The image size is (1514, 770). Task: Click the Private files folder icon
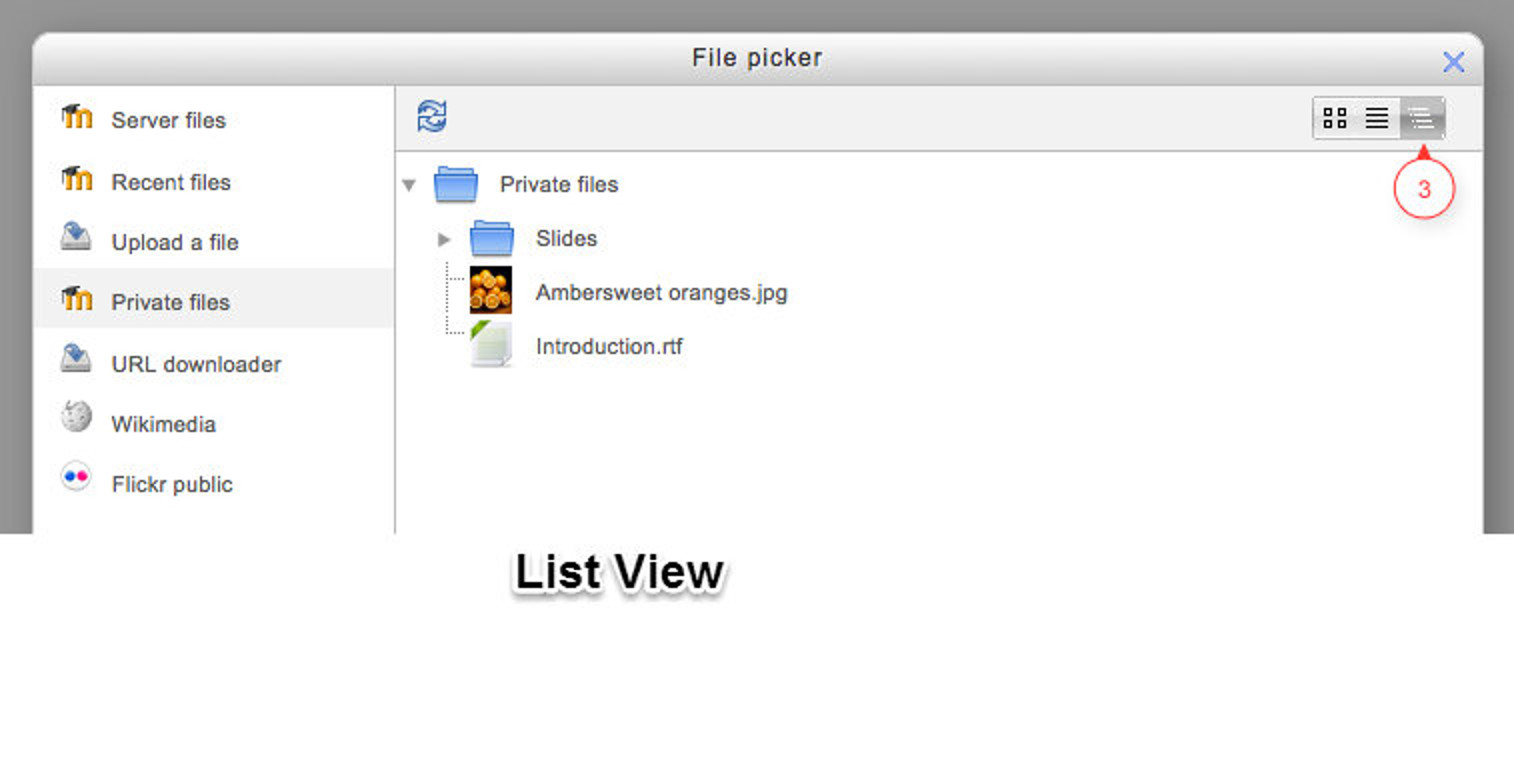(x=456, y=185)
